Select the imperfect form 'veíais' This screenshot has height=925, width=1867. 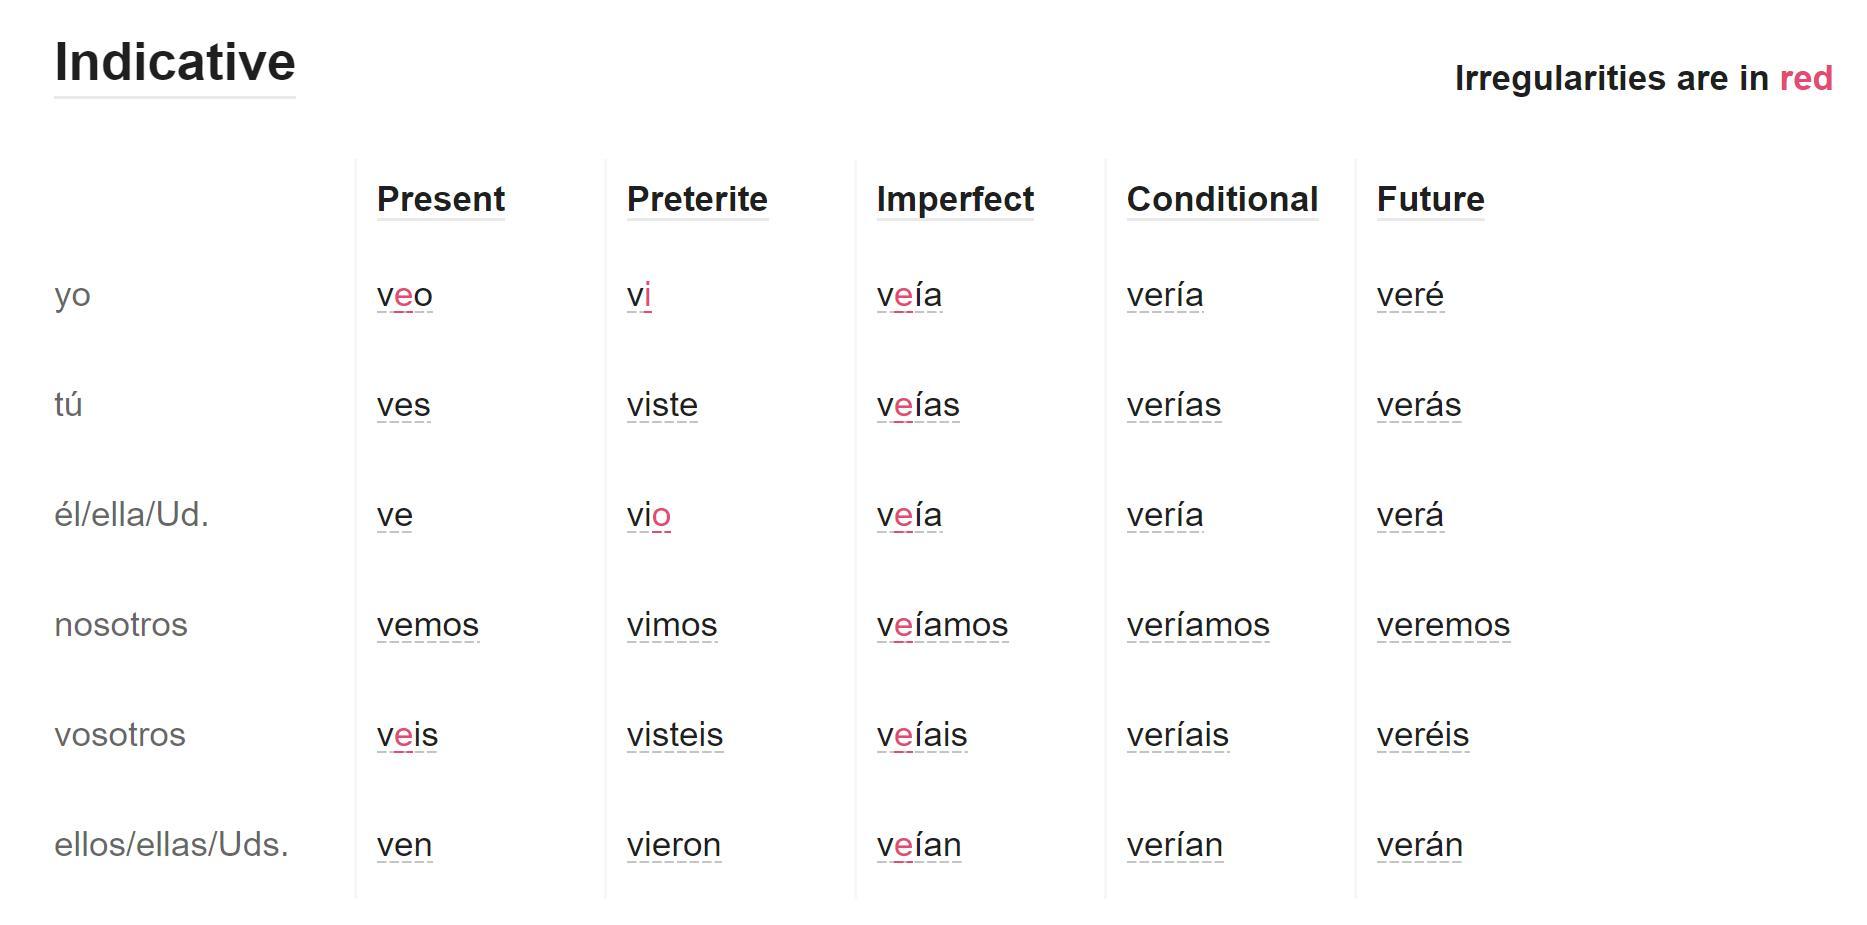tap(921, 736)
